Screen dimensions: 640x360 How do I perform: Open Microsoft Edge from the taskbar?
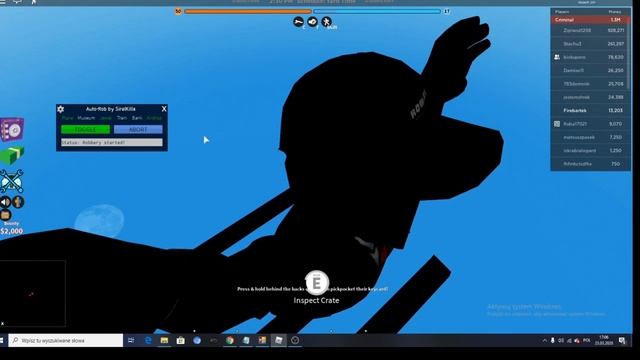coord(148,340)
